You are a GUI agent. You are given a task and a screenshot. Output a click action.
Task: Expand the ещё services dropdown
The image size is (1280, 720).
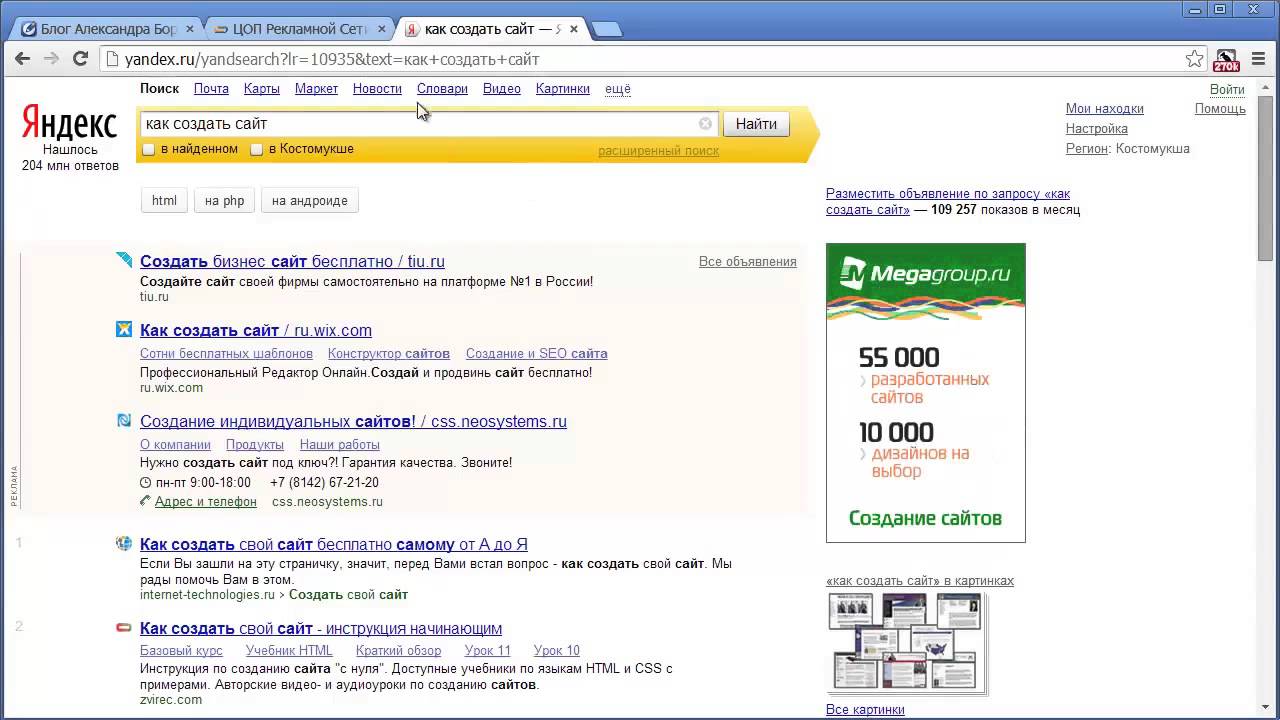(x=618, y=89)
